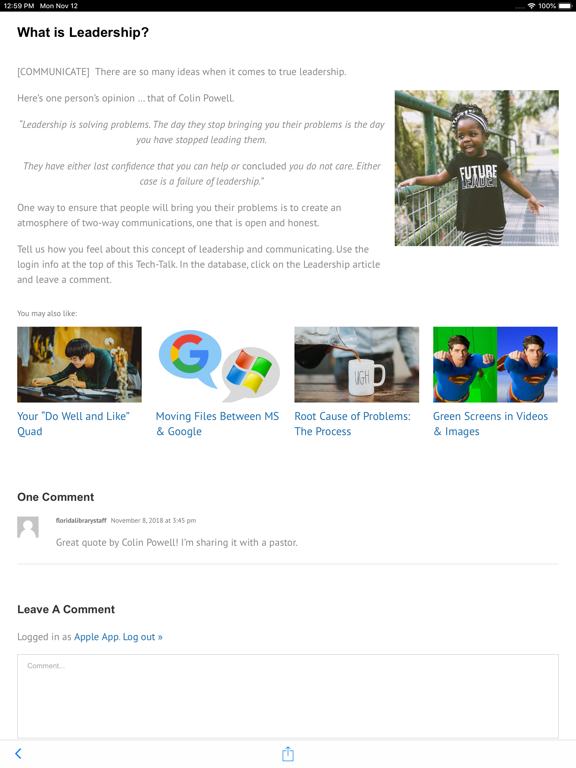Open the coffee mug UGH thumbnail
Viewport: 576px width, 768px height.
[357, 364]
